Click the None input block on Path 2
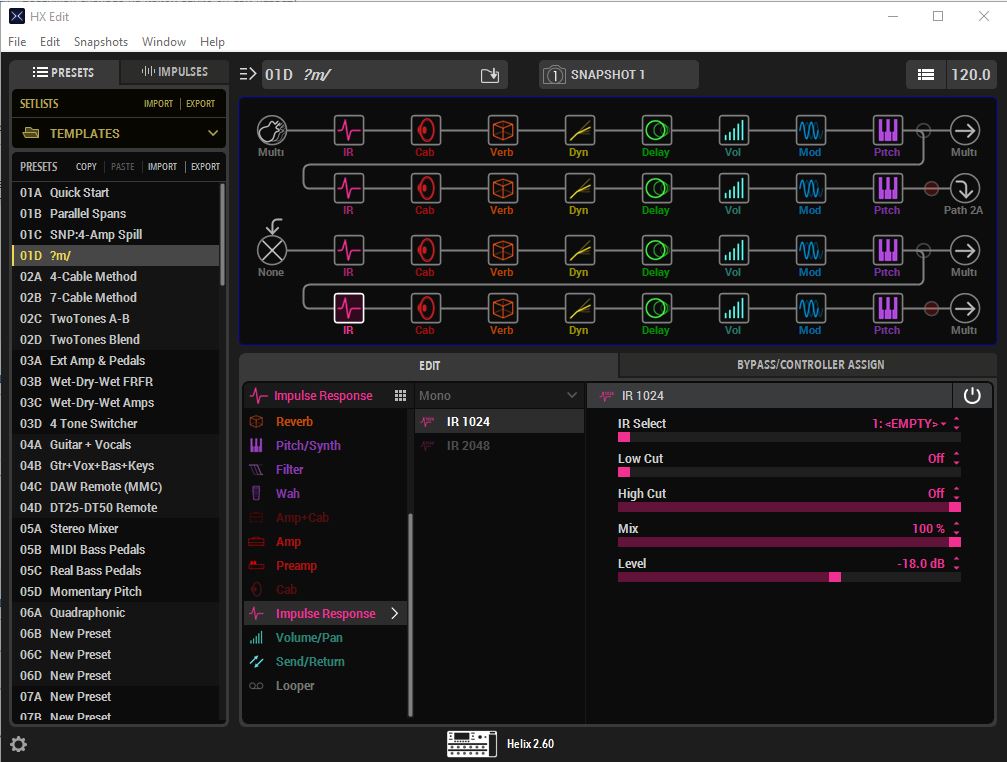 (272, 250)
